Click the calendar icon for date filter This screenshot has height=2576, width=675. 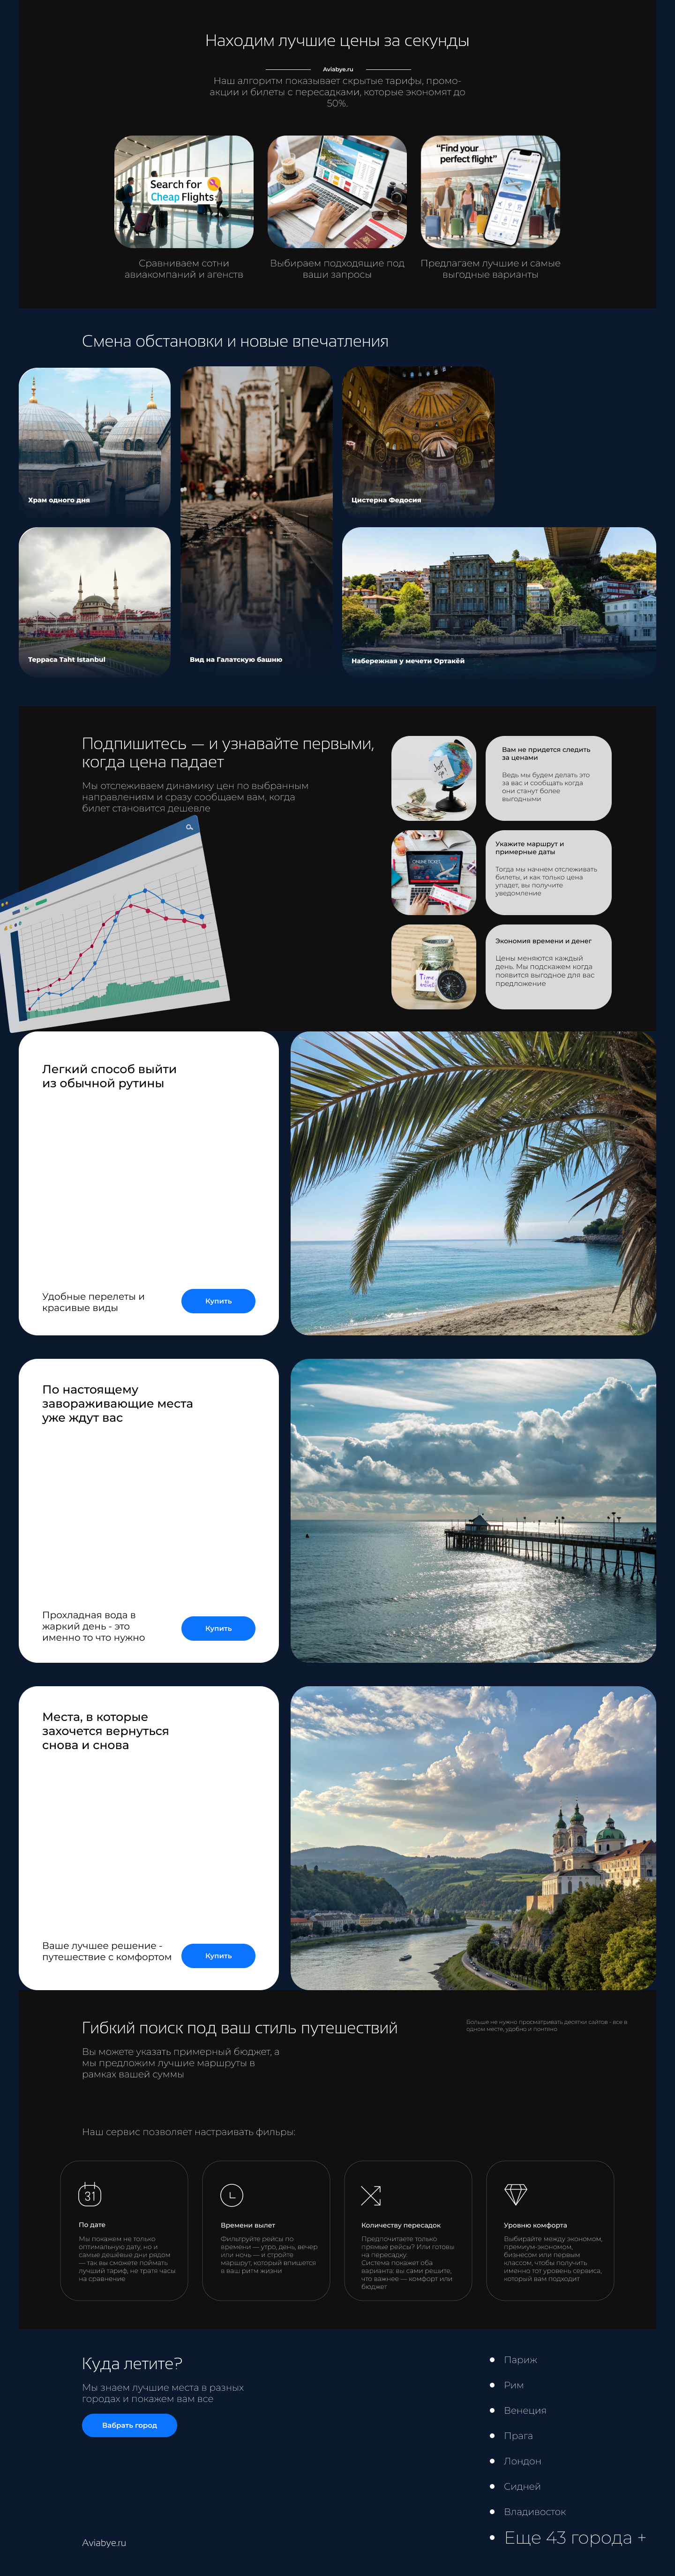click(90, 2194)
